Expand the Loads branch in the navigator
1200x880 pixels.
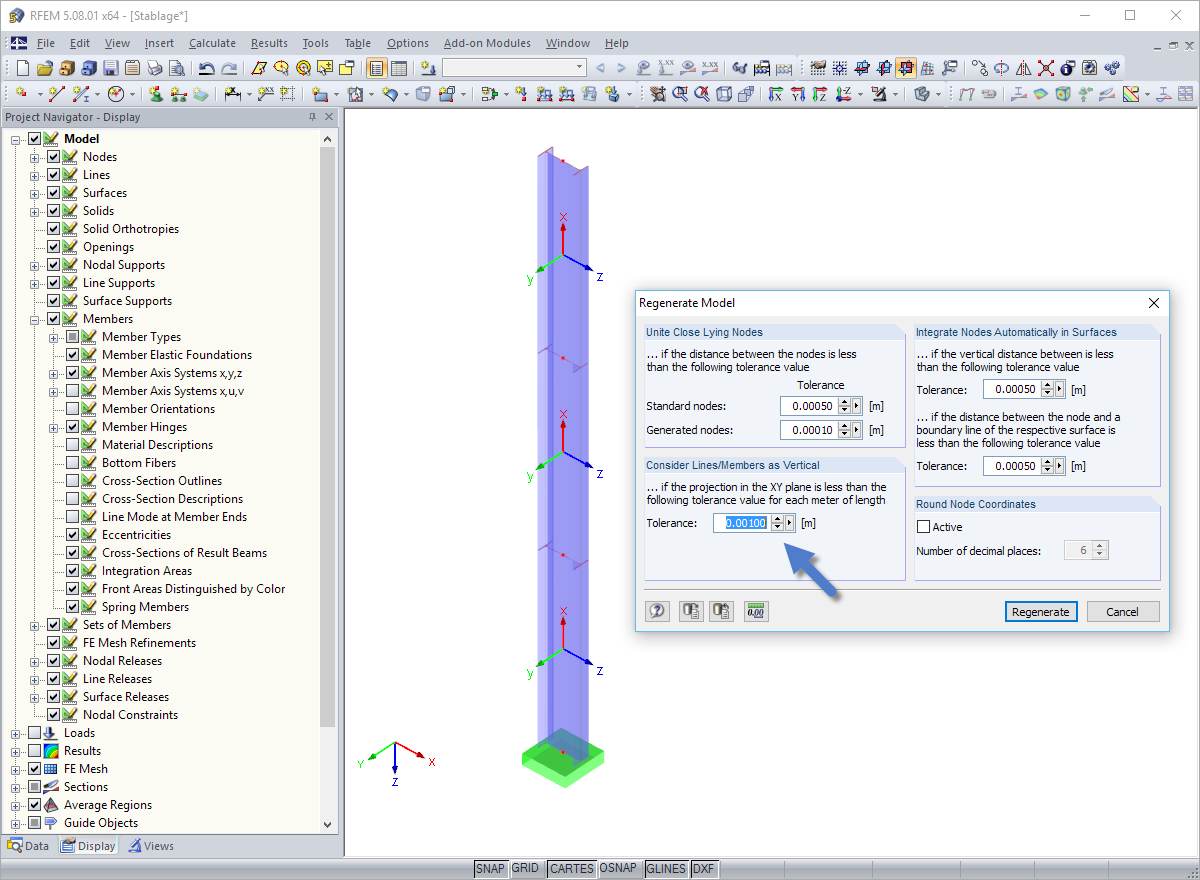[13, 732]
